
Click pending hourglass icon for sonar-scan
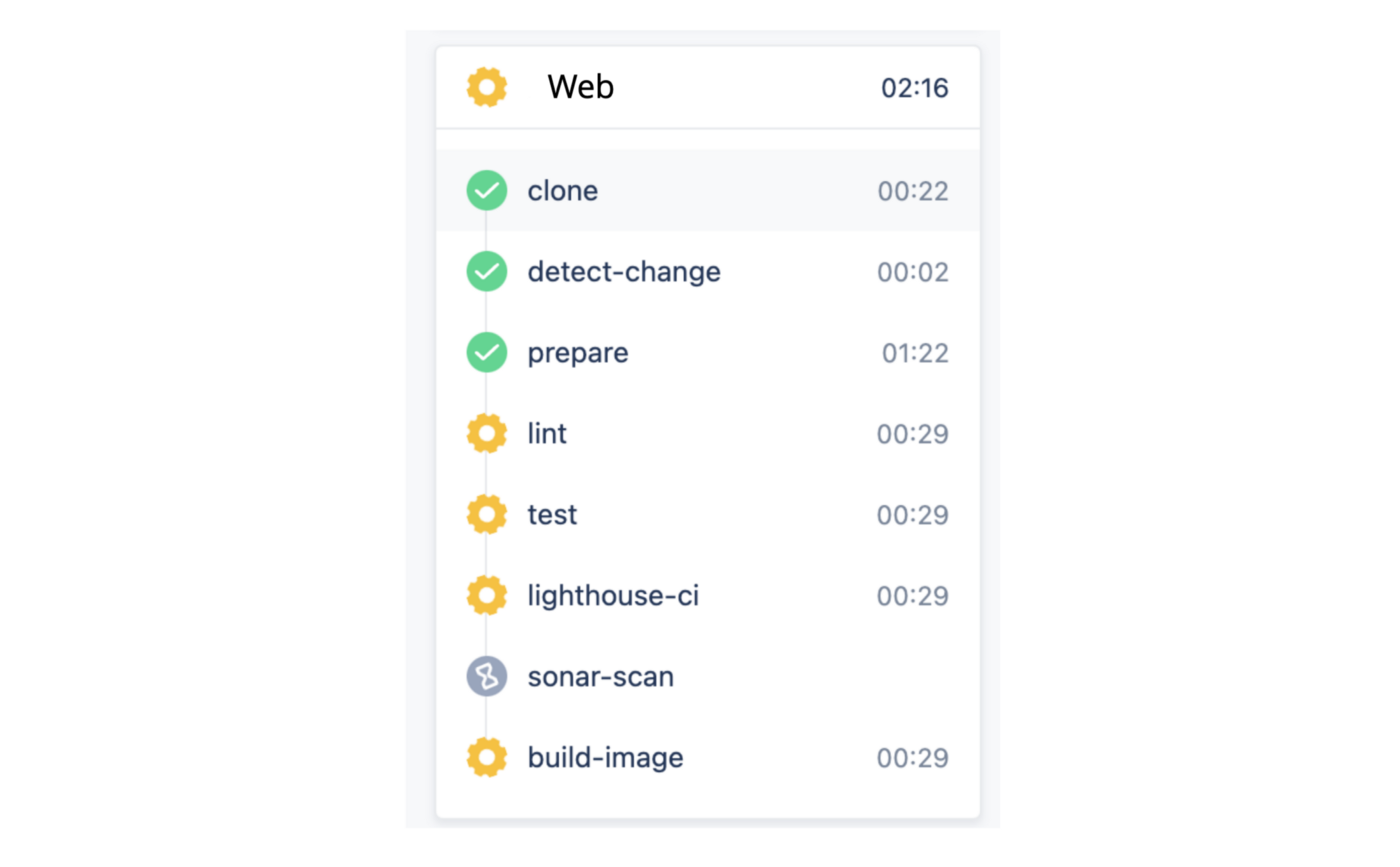point(487,677)
